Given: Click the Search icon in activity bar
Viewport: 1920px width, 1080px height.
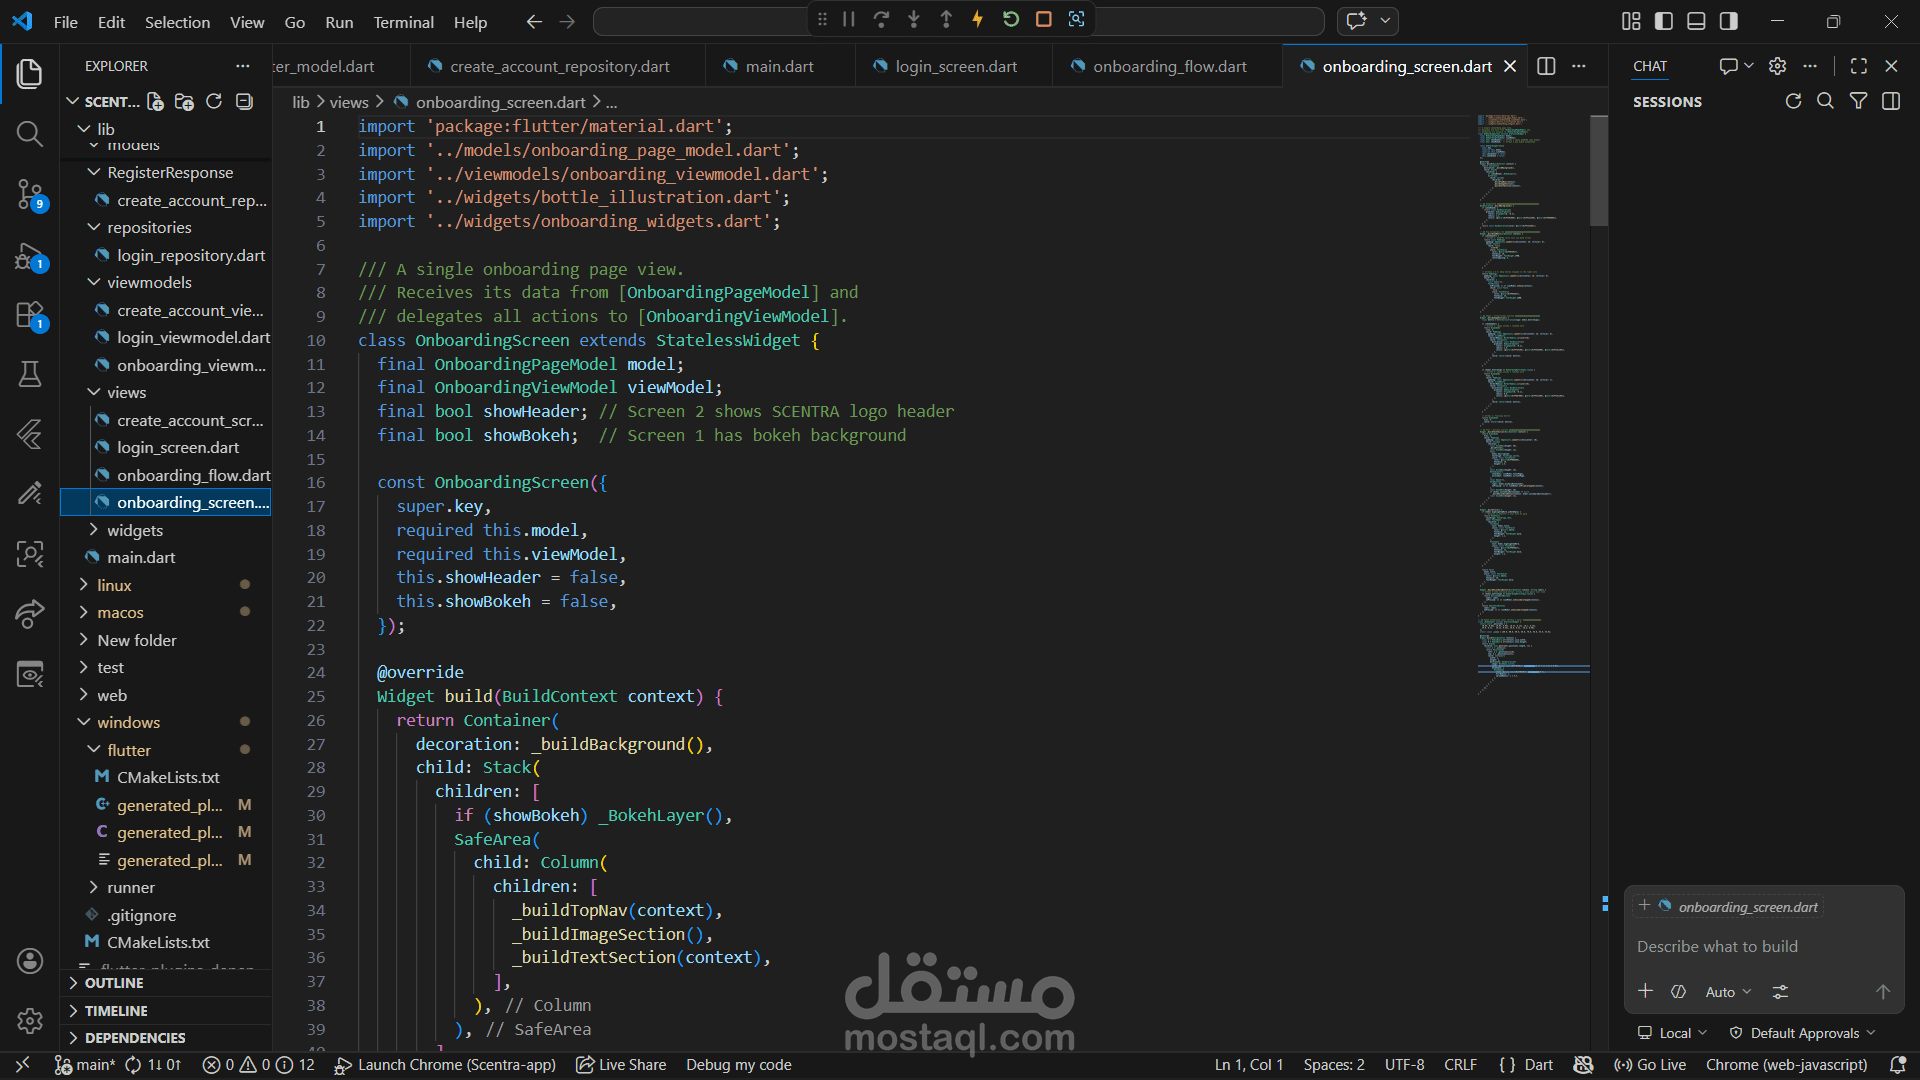Looking at the screenshot, I should click(29, 134).
